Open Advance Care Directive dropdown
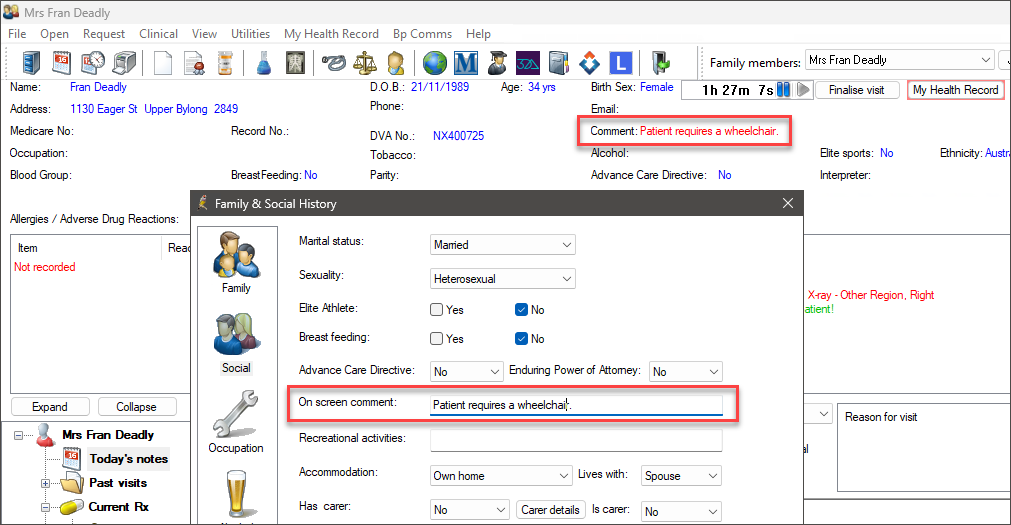The width and height of the screenshot is (1011, 525). pyautogui.click(x=466, y=371)
